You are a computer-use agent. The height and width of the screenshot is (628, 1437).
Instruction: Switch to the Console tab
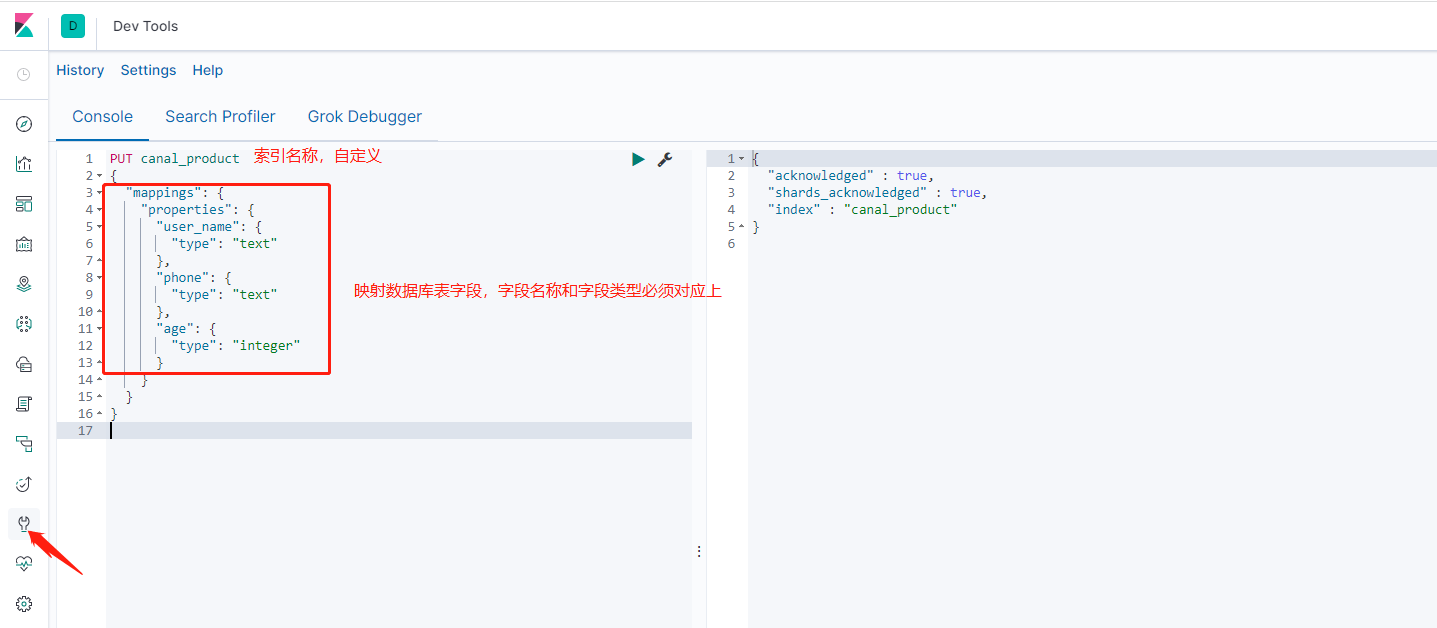click(102, 117)
